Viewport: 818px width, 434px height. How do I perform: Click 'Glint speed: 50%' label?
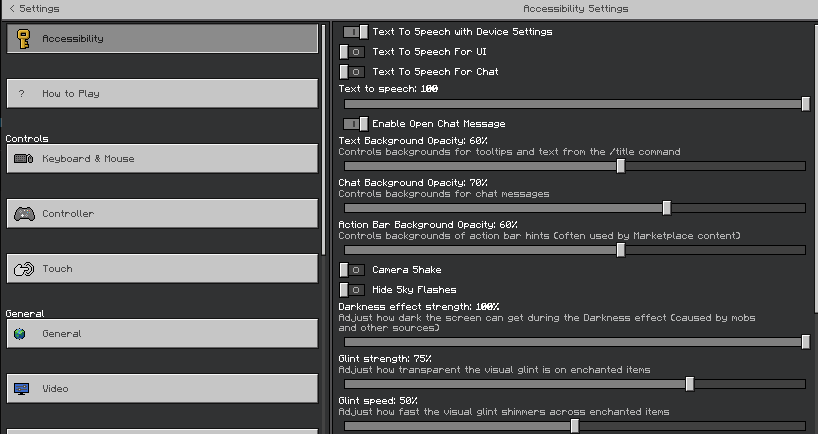click(x=378, y=401)
